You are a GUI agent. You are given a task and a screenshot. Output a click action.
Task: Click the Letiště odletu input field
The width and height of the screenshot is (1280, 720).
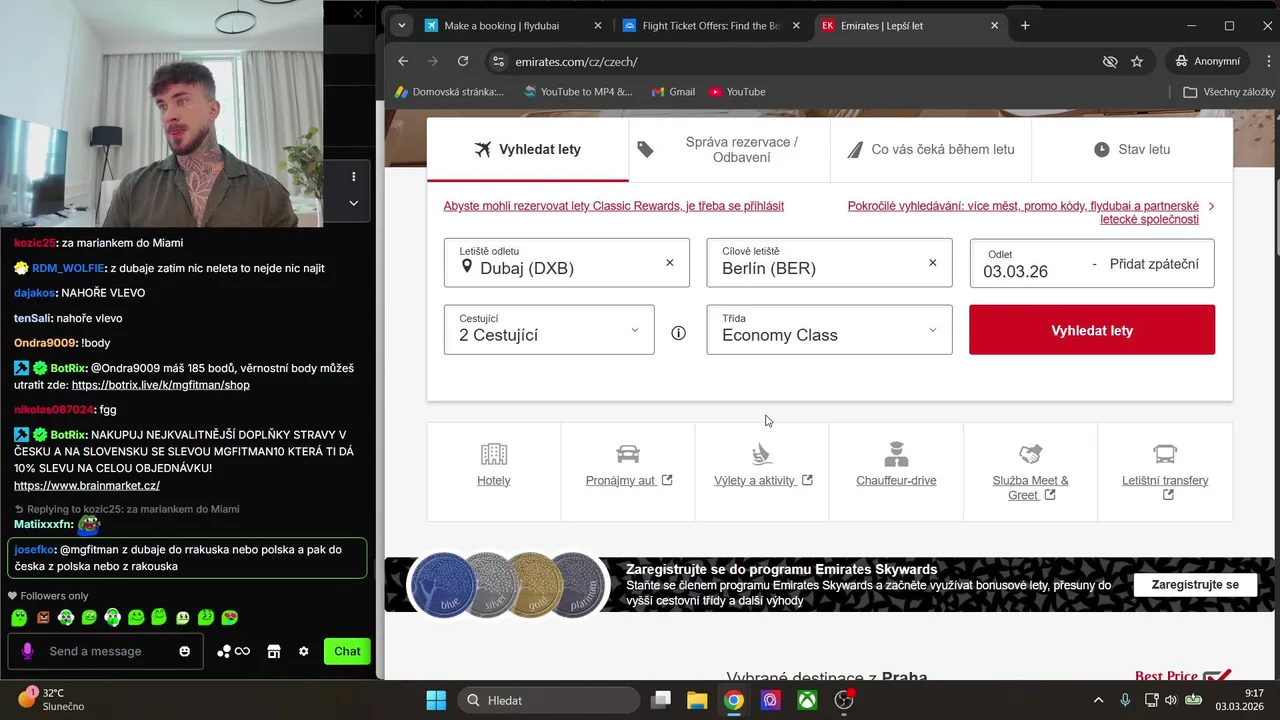click(567, 262)
